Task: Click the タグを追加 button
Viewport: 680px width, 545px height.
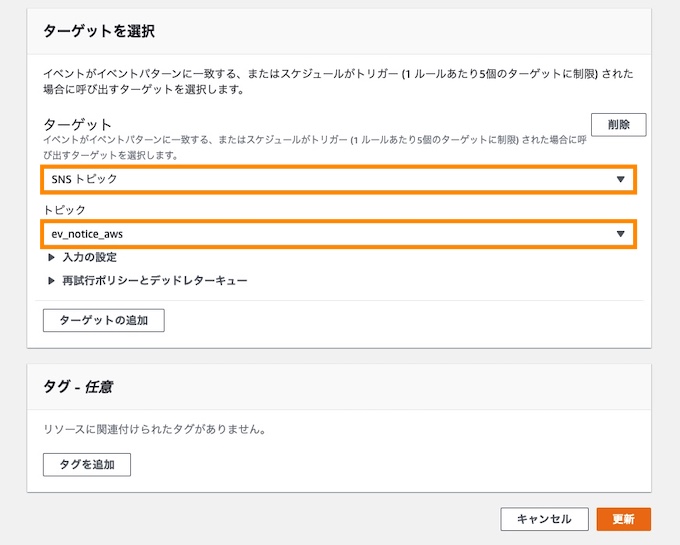Action: (87, 465)
